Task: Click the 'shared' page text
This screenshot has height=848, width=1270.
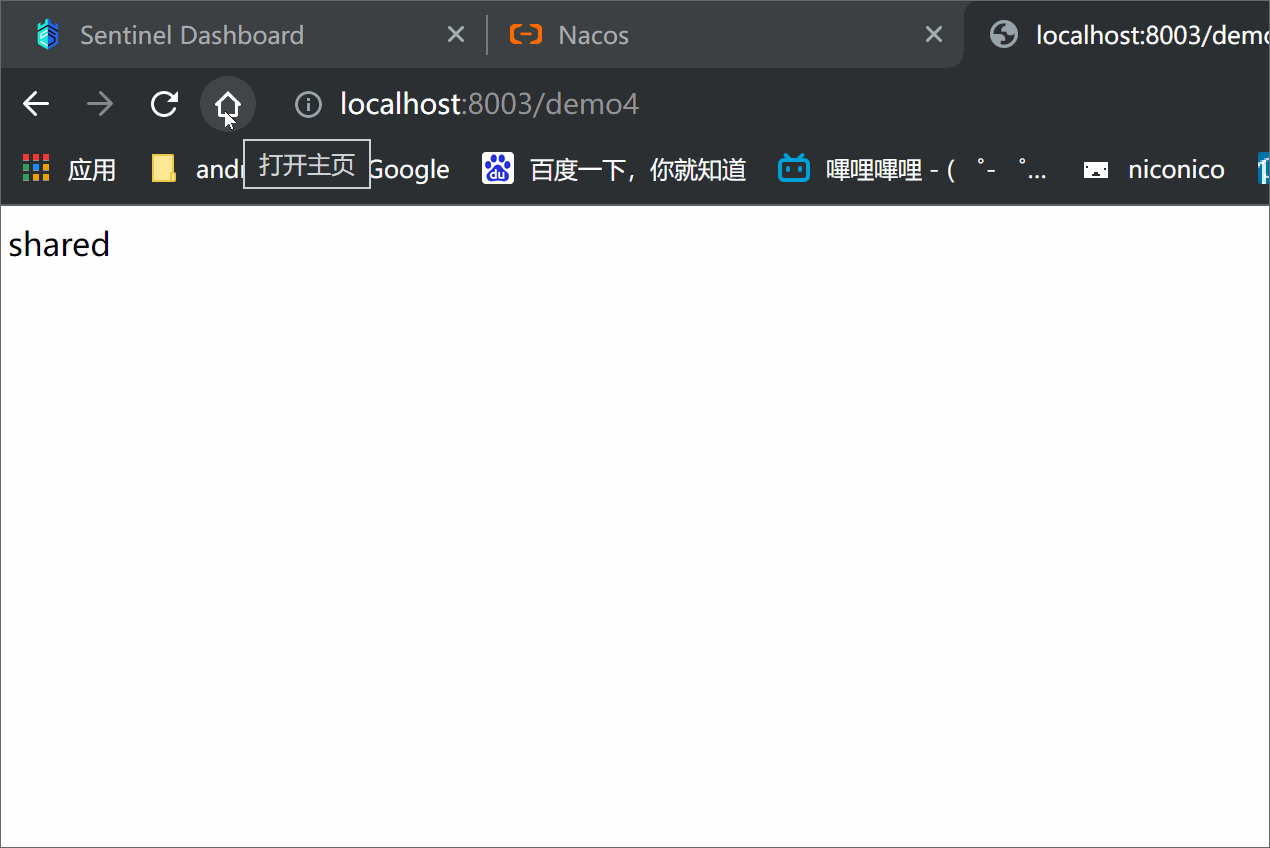Action: point(59,244)
